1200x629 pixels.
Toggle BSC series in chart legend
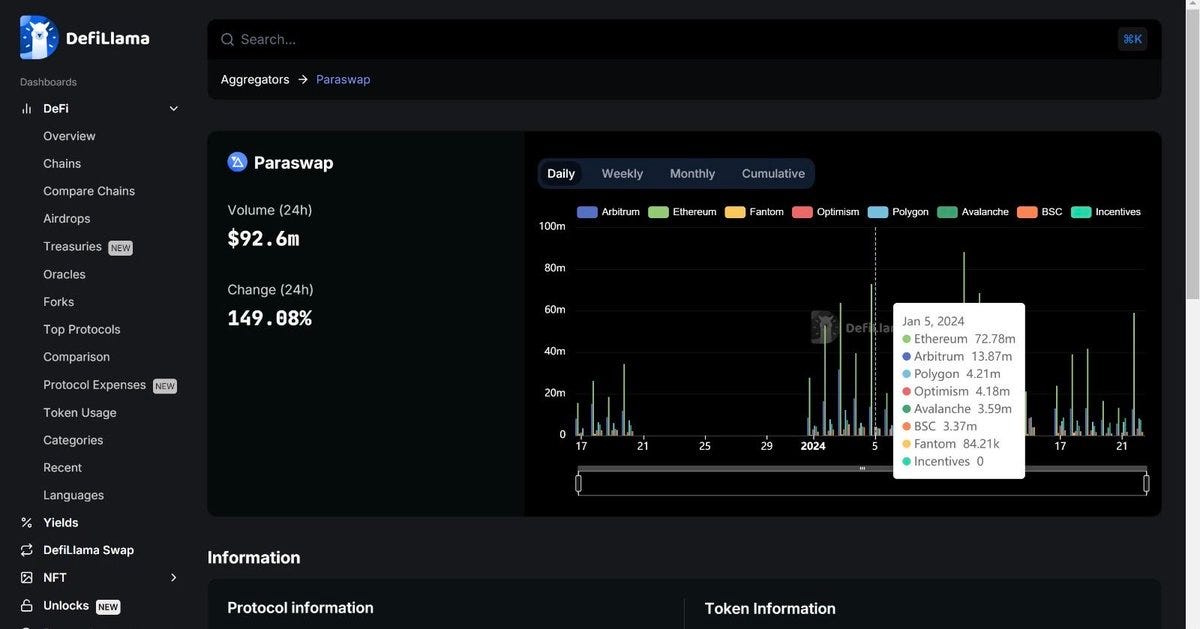click(x=1040, y=212)
